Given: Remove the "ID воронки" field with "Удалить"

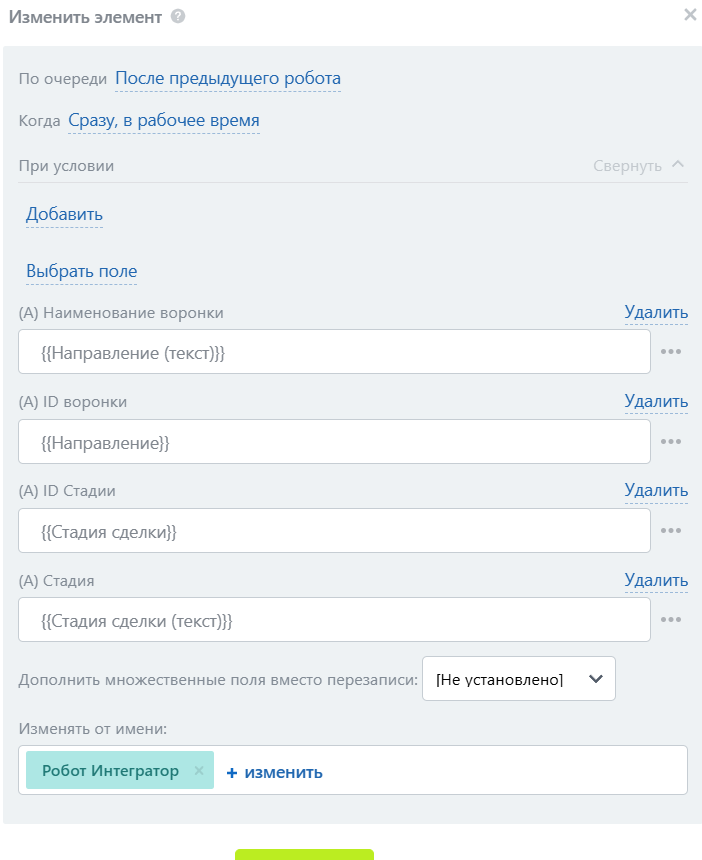Looking at the screenshot, I should (656, 400).
